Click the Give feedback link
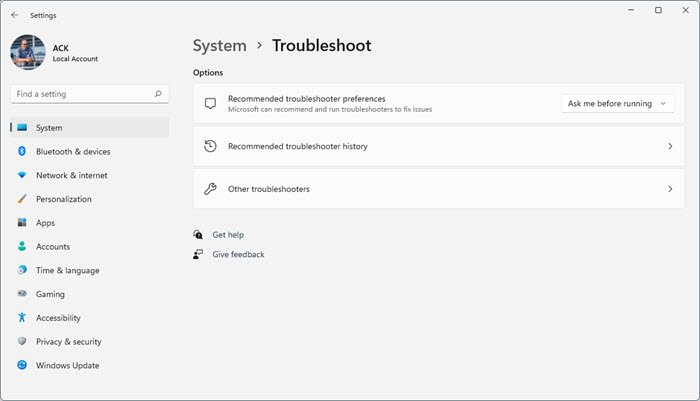The height and width of the screenshot is (401, 700). [238, 255]
